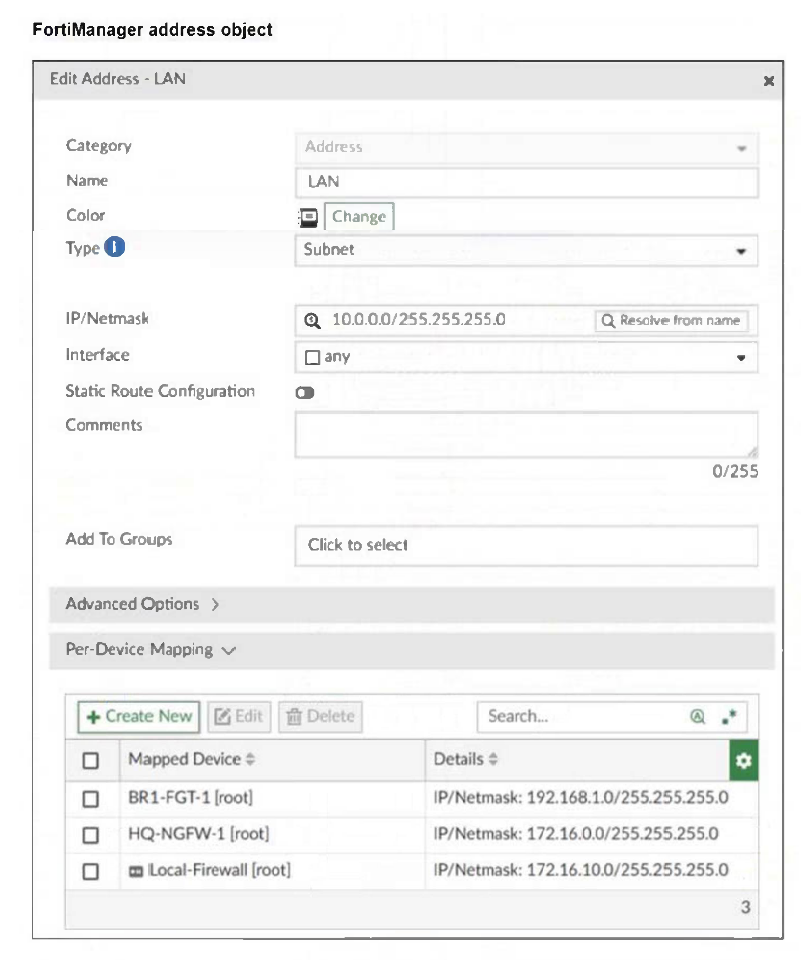Click the regex options icon beside search
Viewport: 801px width, 961px height.
pyautogui.click(x=728, y=716)
